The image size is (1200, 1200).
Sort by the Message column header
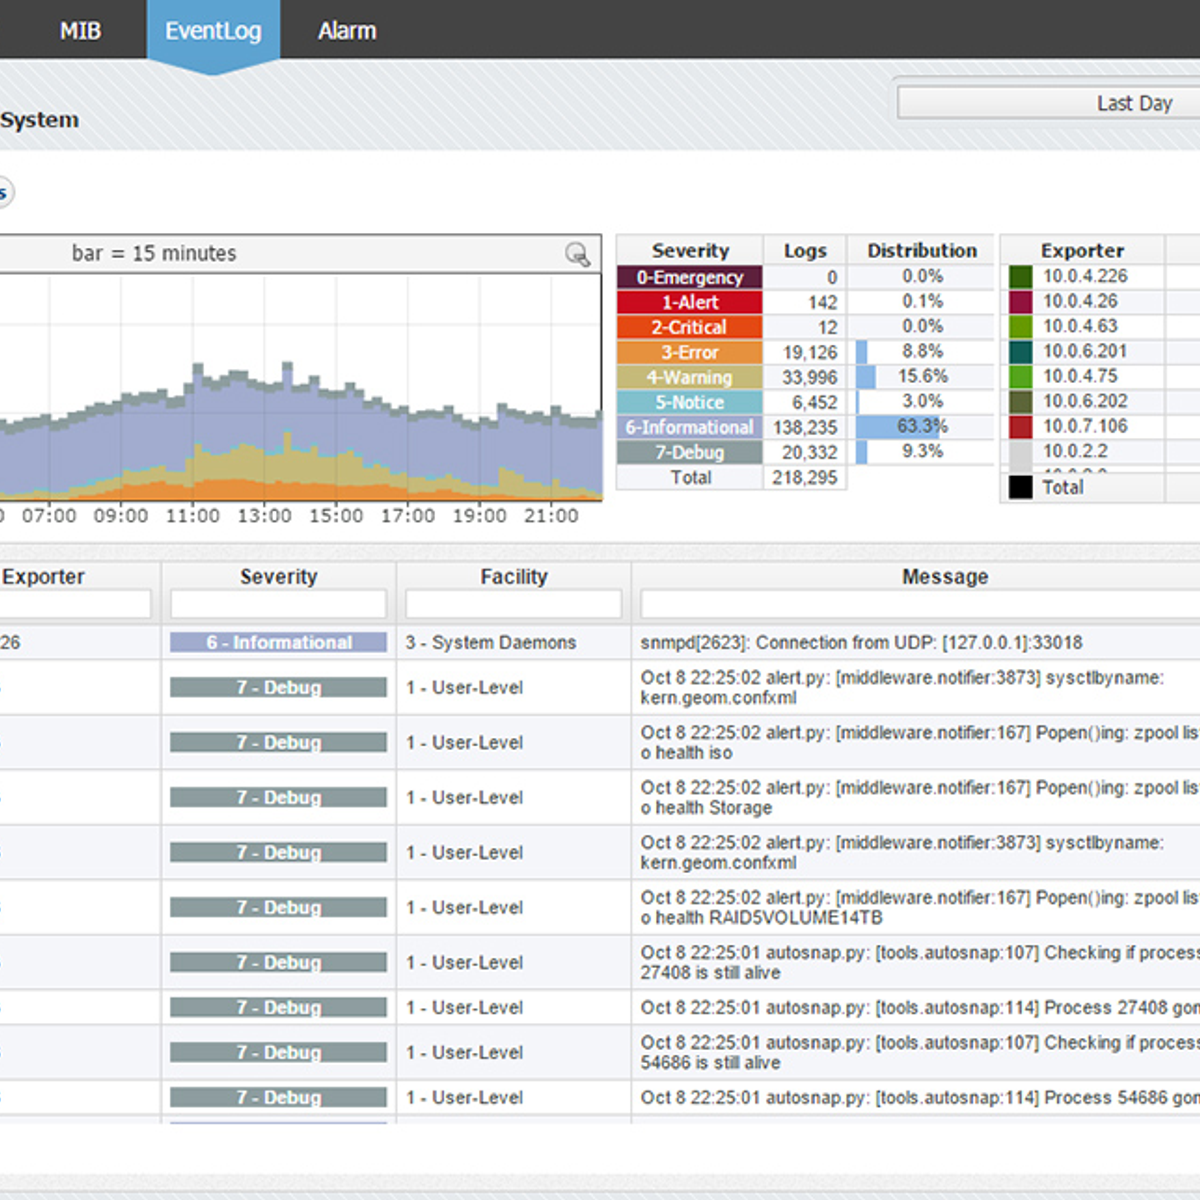944,577
